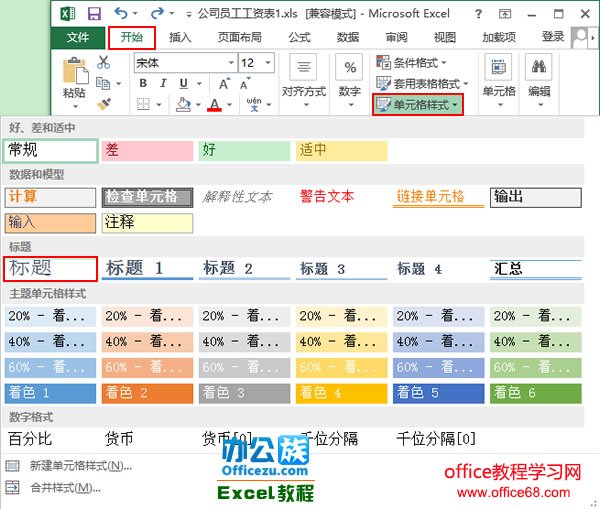Select the 检查单元格 check cell style
The width and height of the screenshot is (600, 509).
147,197
